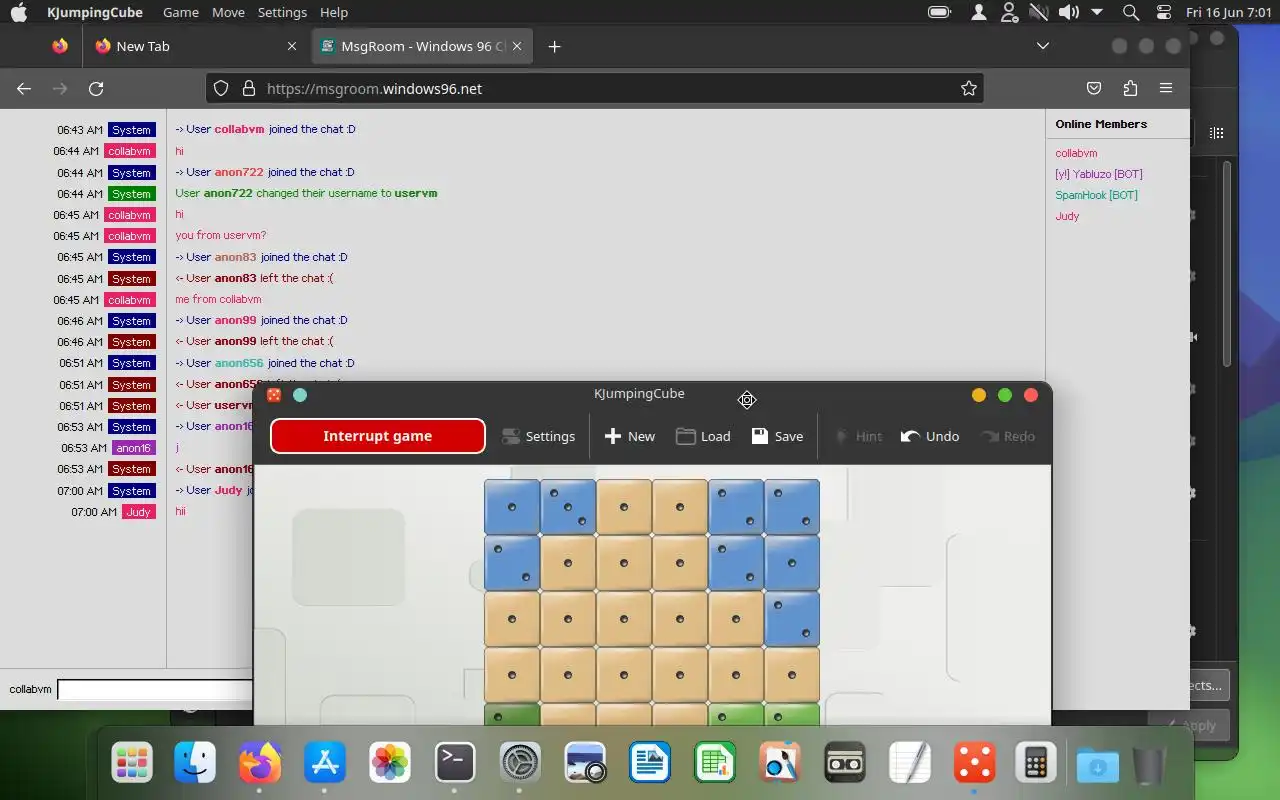The height and width of the screenshot is (800, 1280).
Task: Go forward in Firefox
Action: click(x=60, y=88)
